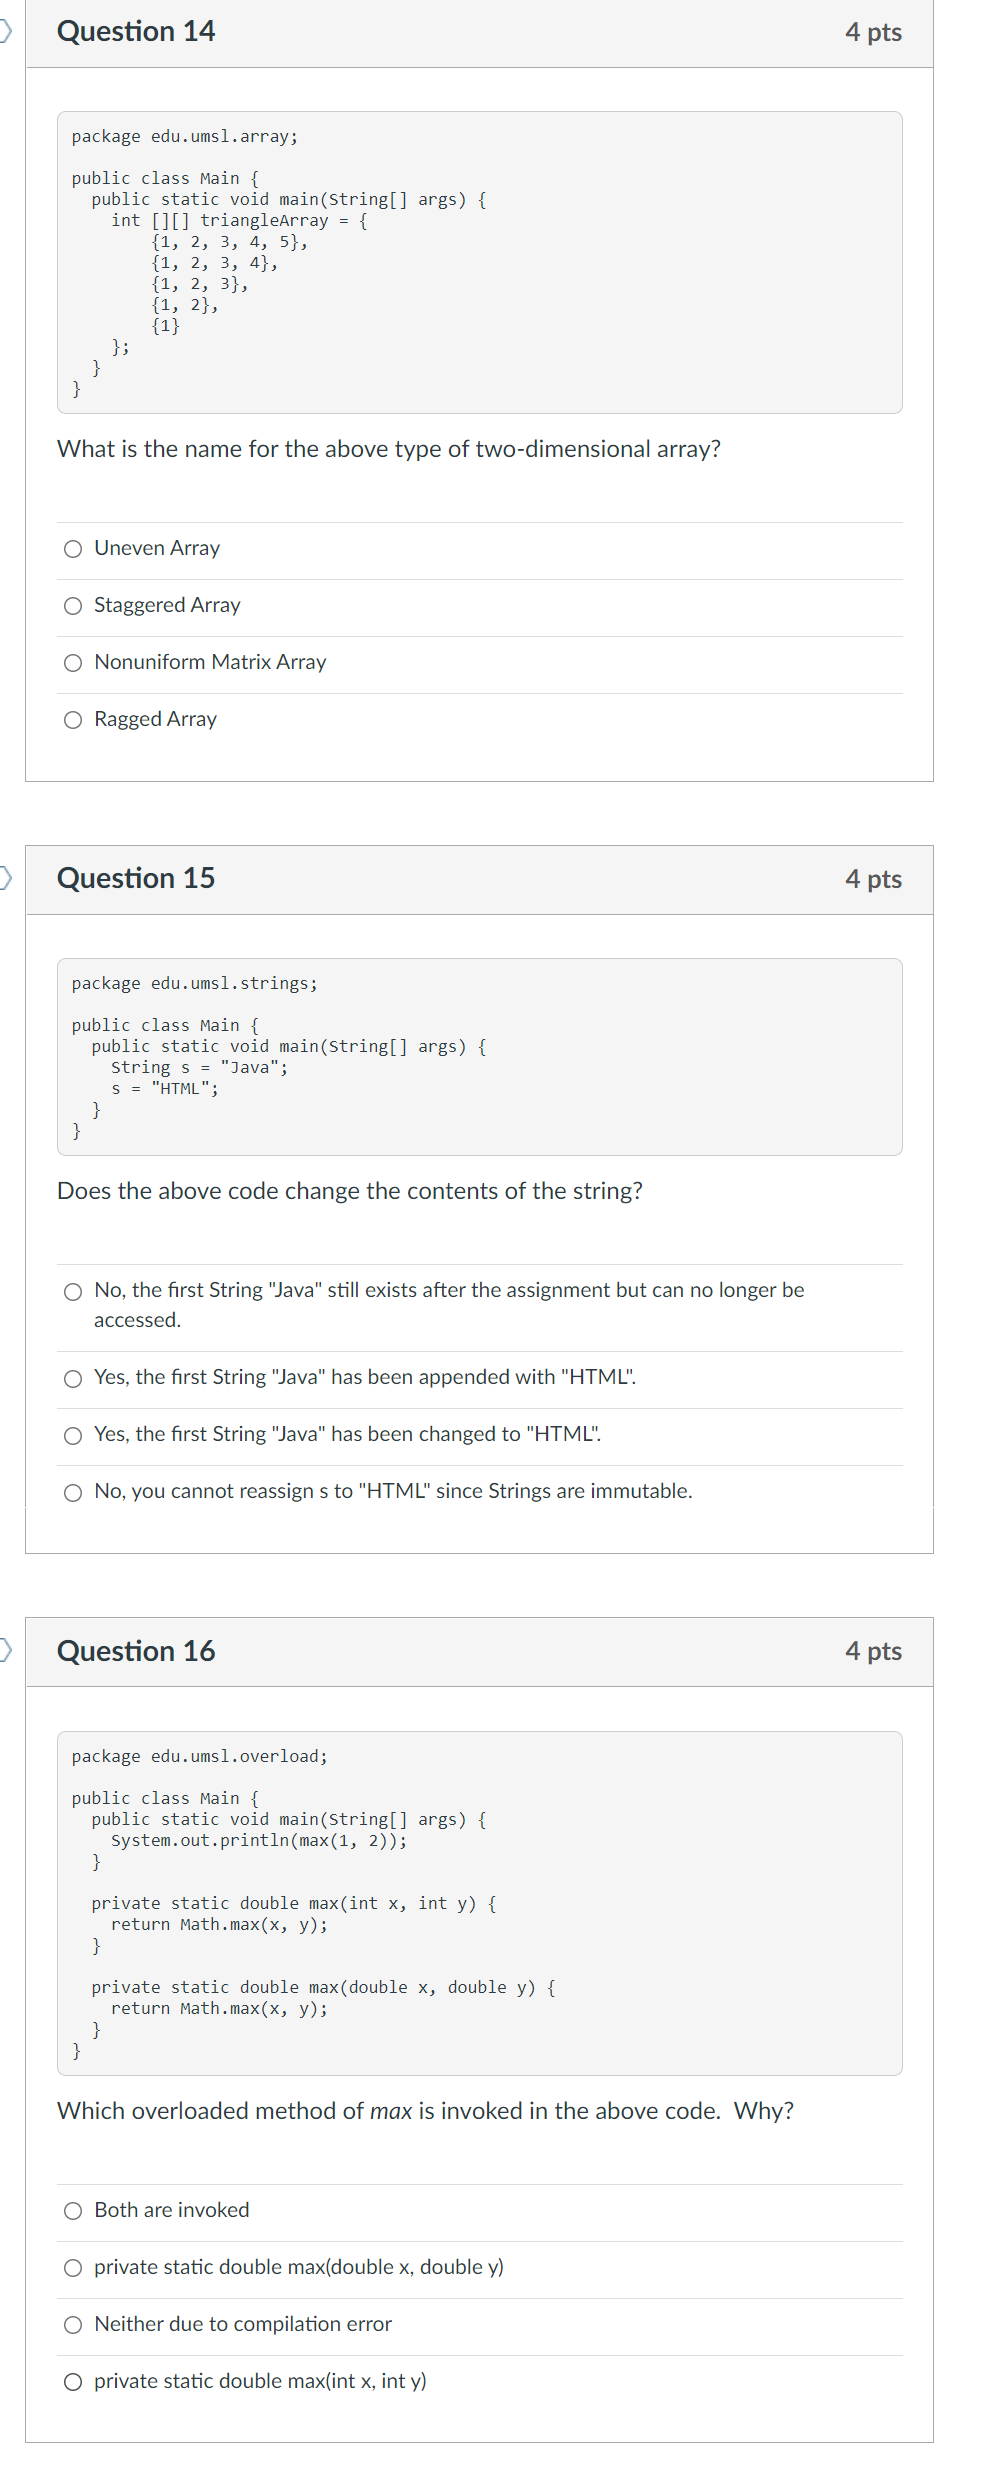Screen dimensions: 998x2477
Task: Expand the chevron beside Question 14
Action: click(4, 30)
